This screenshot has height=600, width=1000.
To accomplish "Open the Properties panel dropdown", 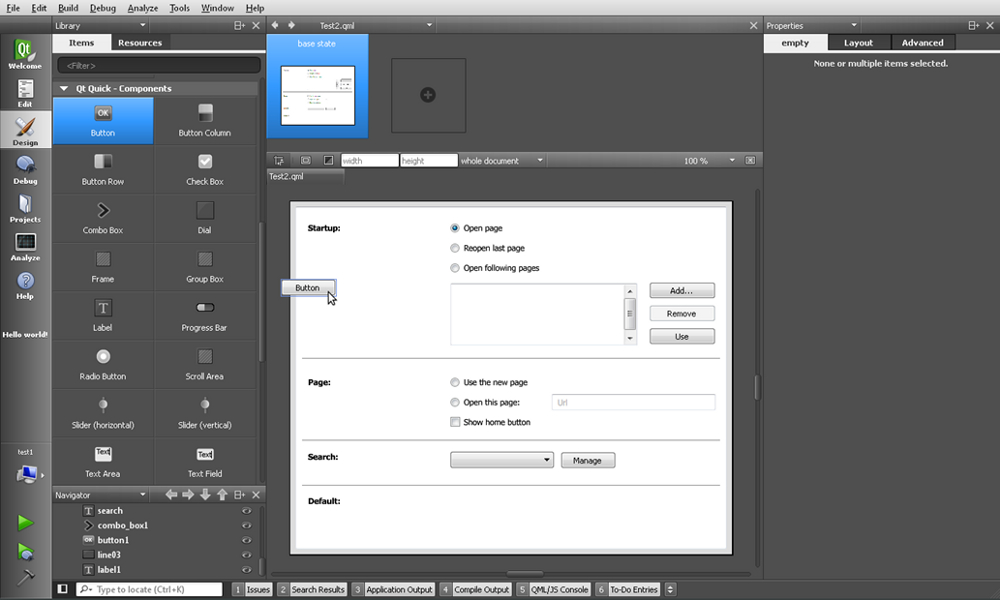I will pyautogui.click(x=854, y=26).
